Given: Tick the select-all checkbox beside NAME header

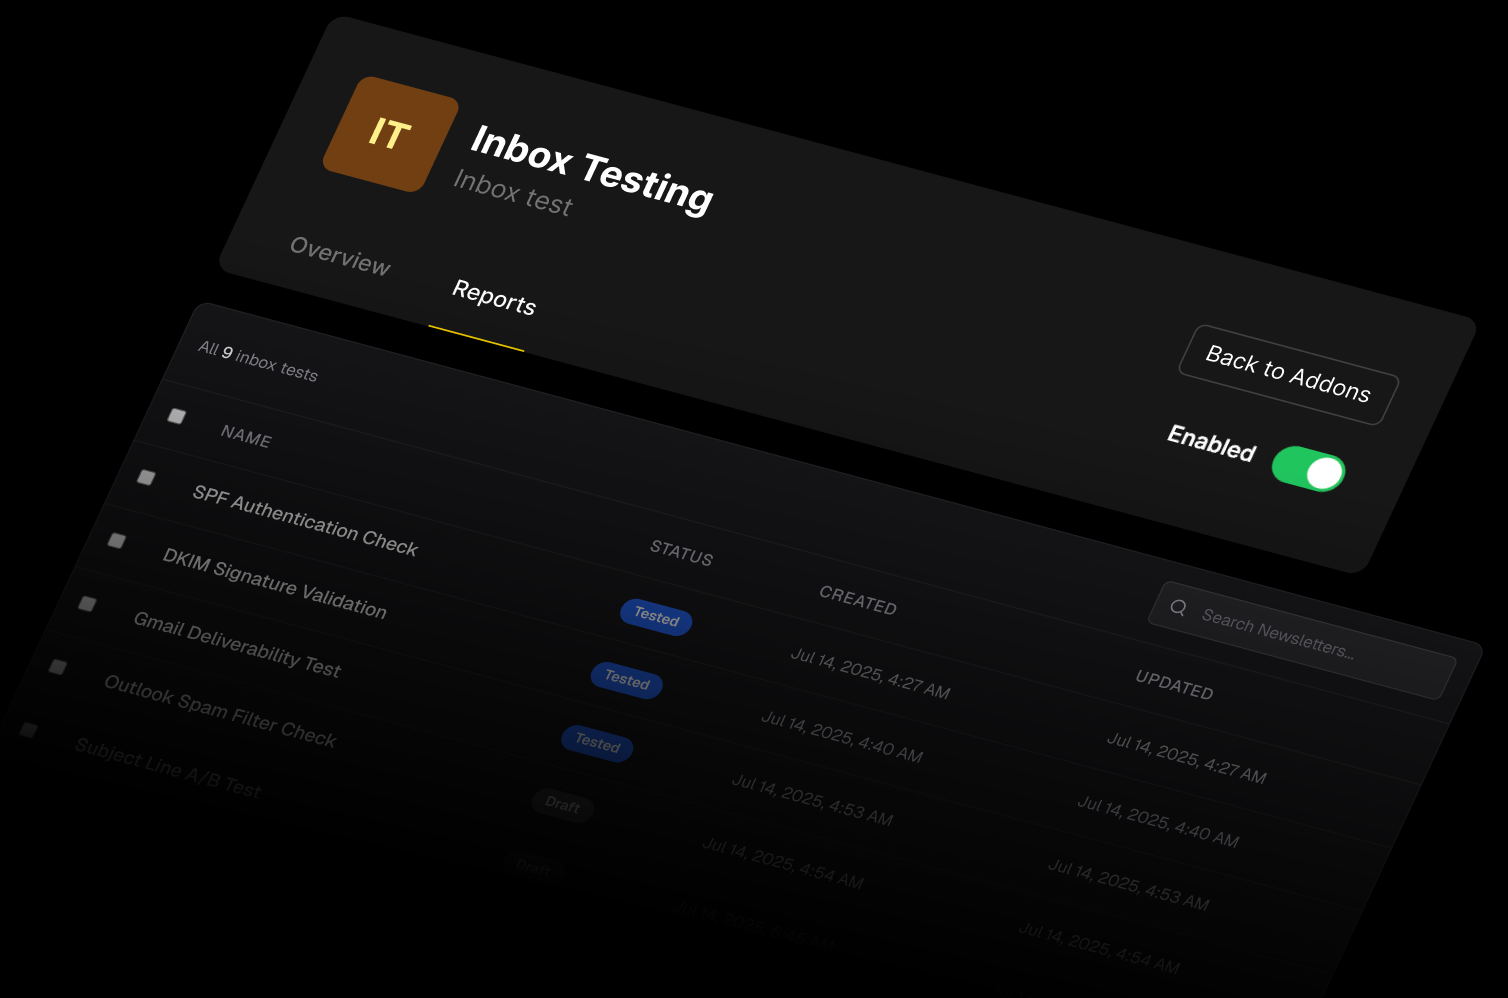Looking at the screenshot, I should [x=177, y=416].
